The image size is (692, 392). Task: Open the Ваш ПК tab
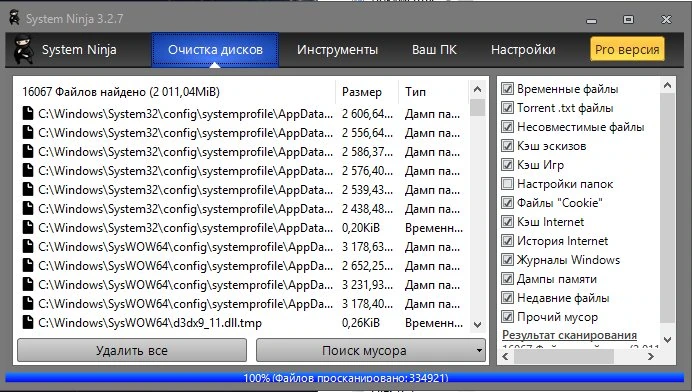[x=434, y=49]
